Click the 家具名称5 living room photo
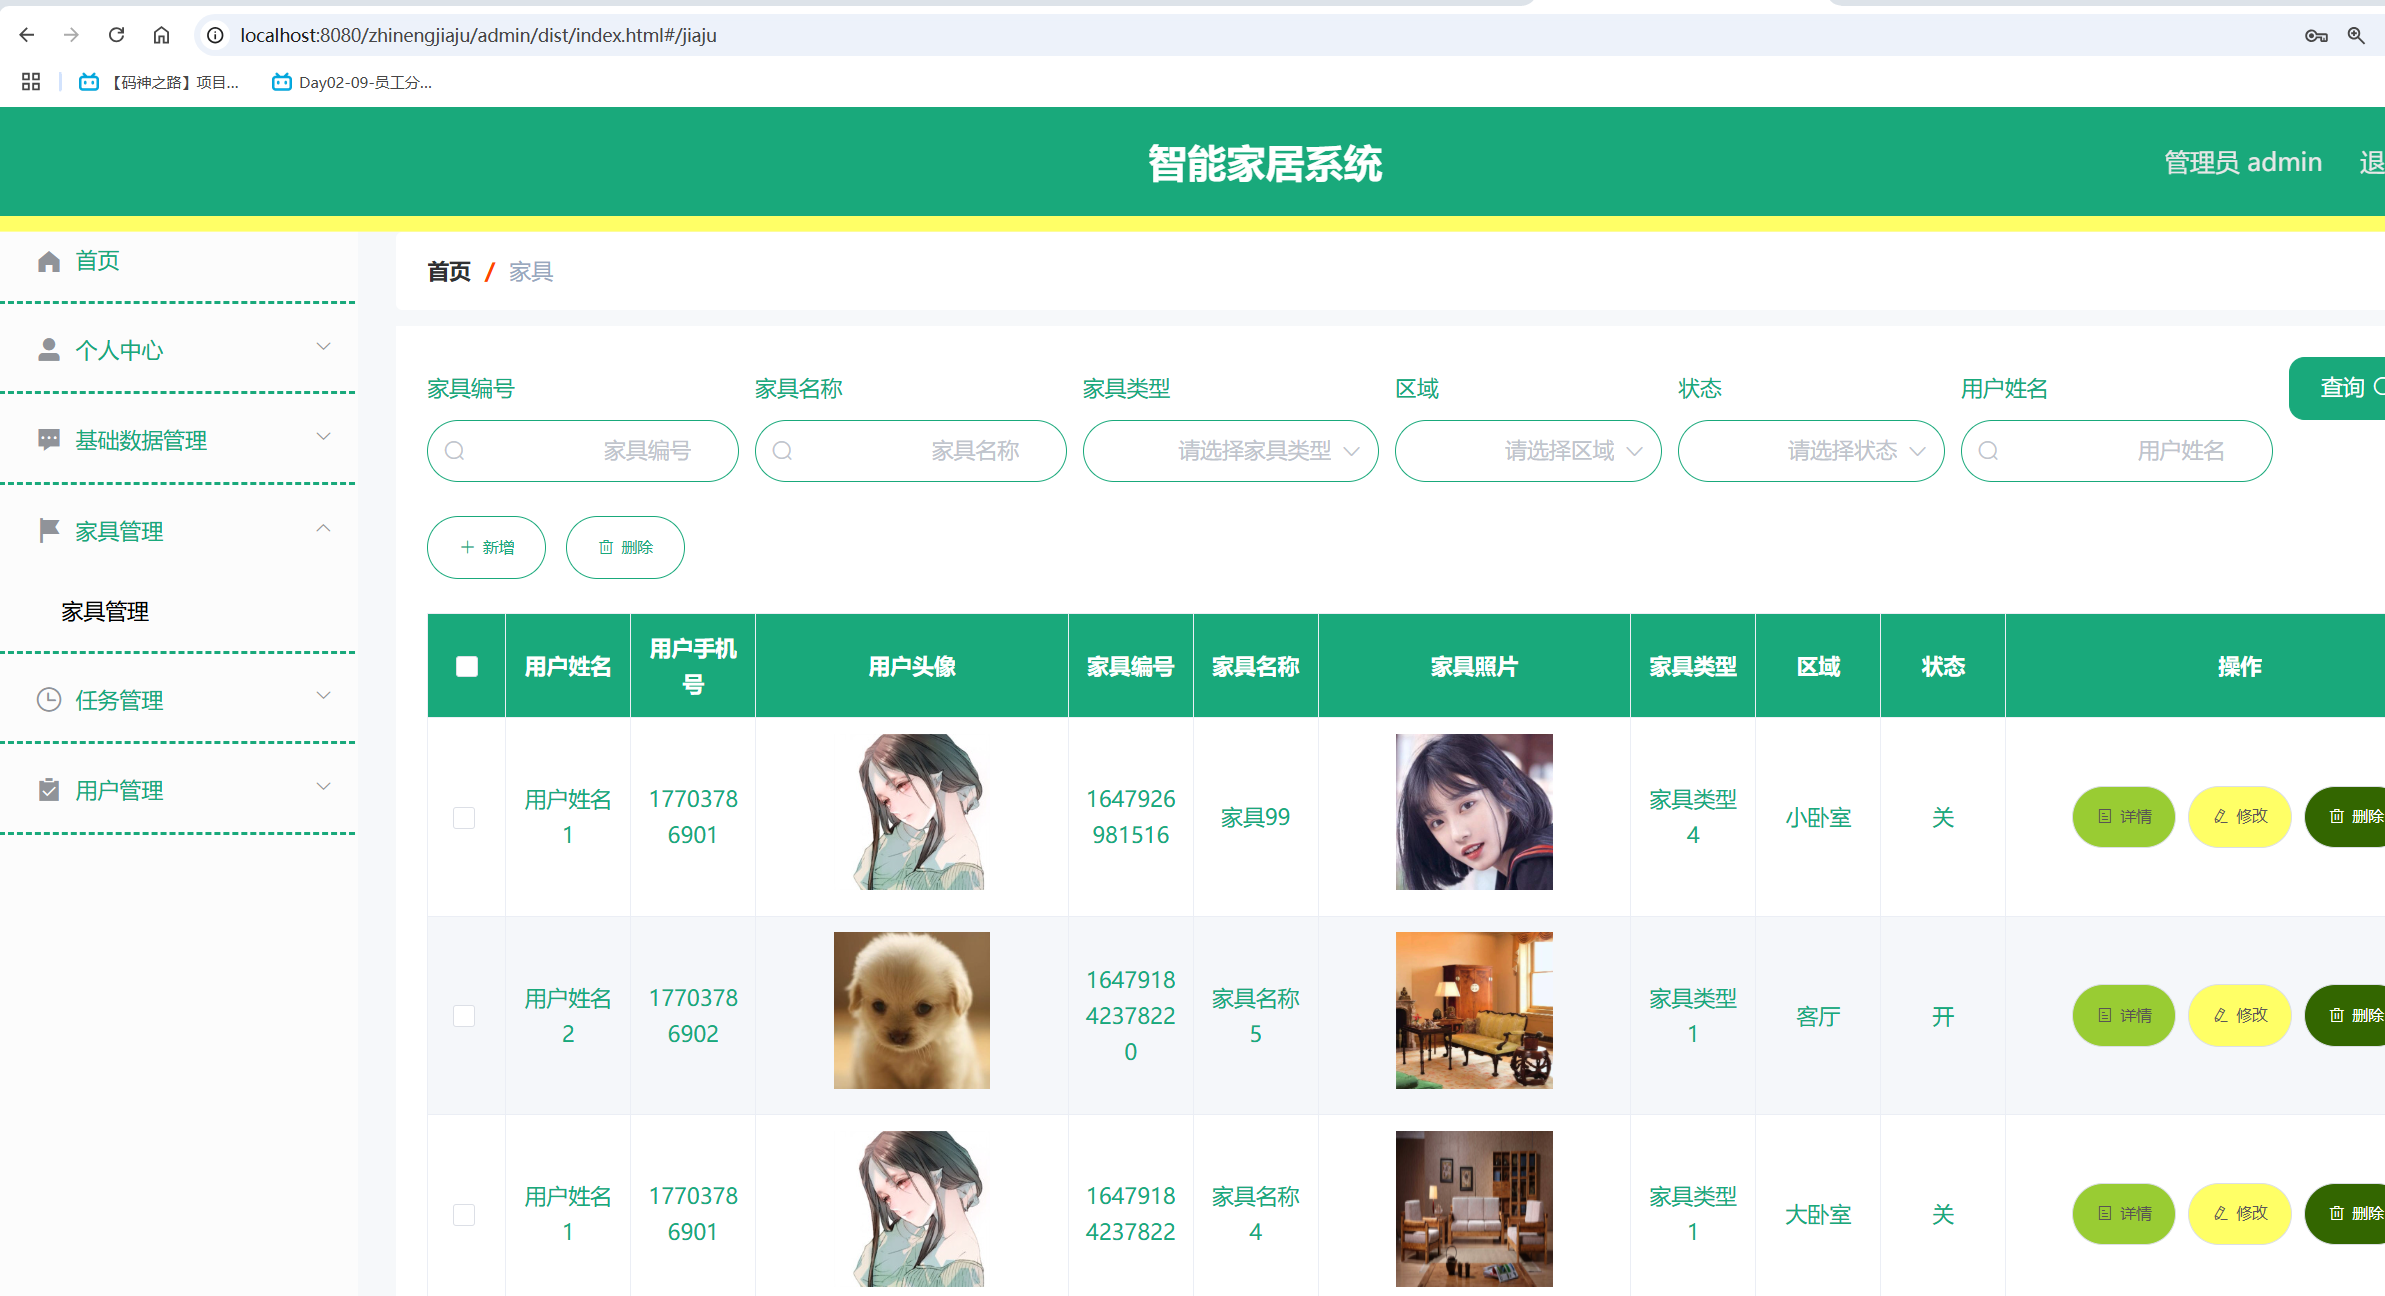 (x=1474, y=1010)
